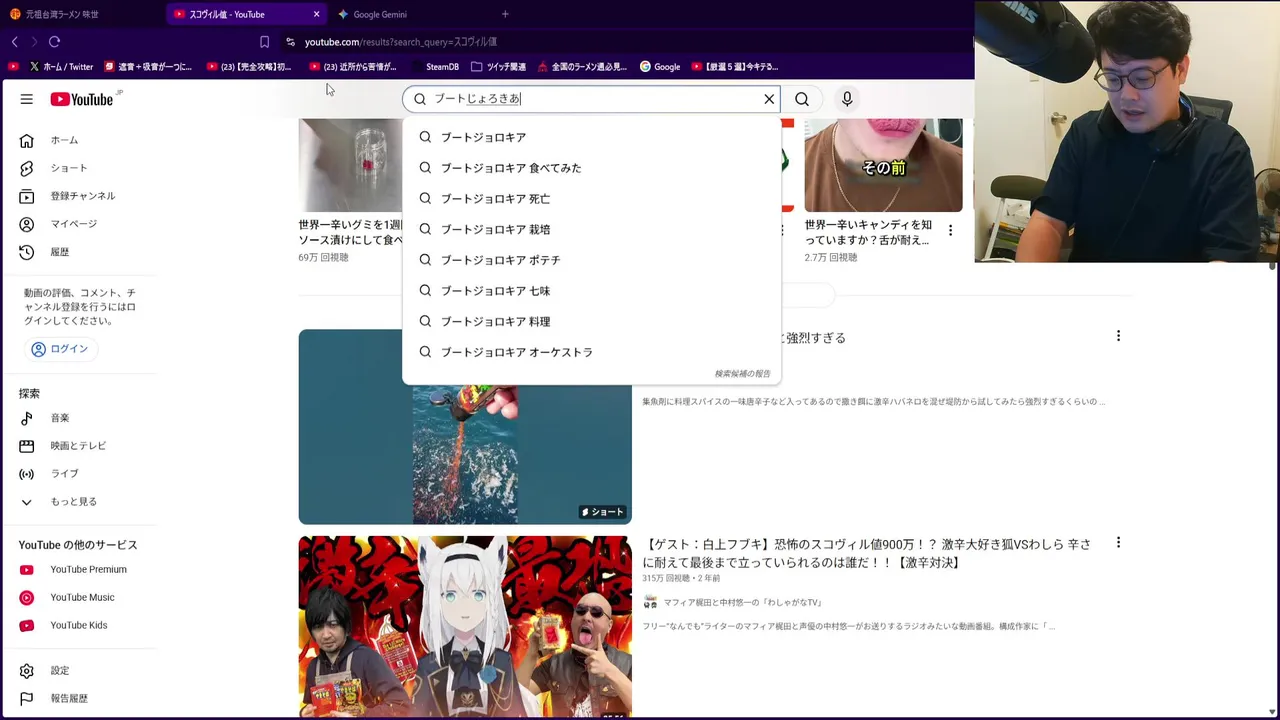
Task: Select suggestion ブートジョロキア オーケストラ
Action: (591, 352)
